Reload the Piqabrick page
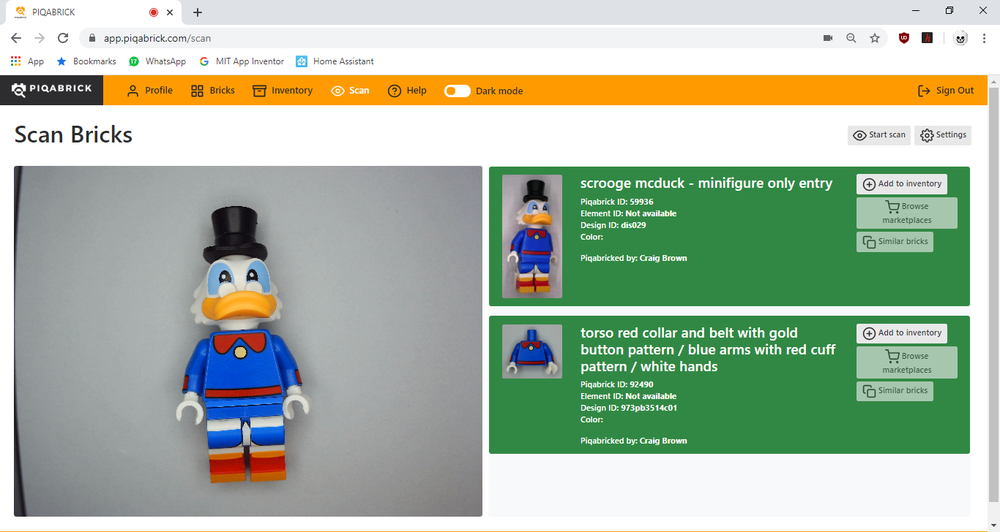Screen dimensions: 1000x532 [62, 38]
